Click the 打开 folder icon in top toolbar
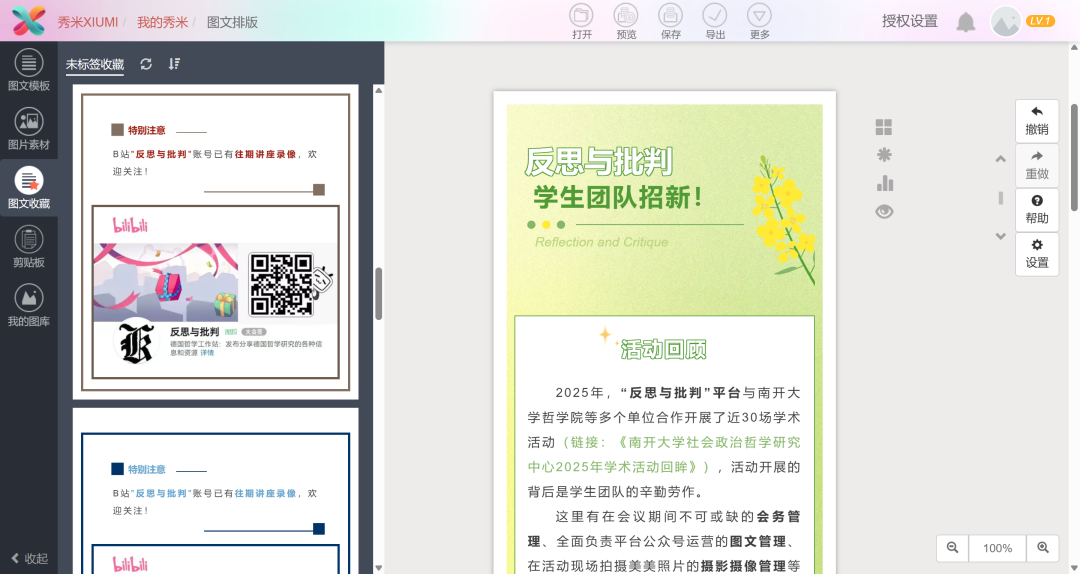This screenshot has height=574, width=1080. tap(581, 15)
